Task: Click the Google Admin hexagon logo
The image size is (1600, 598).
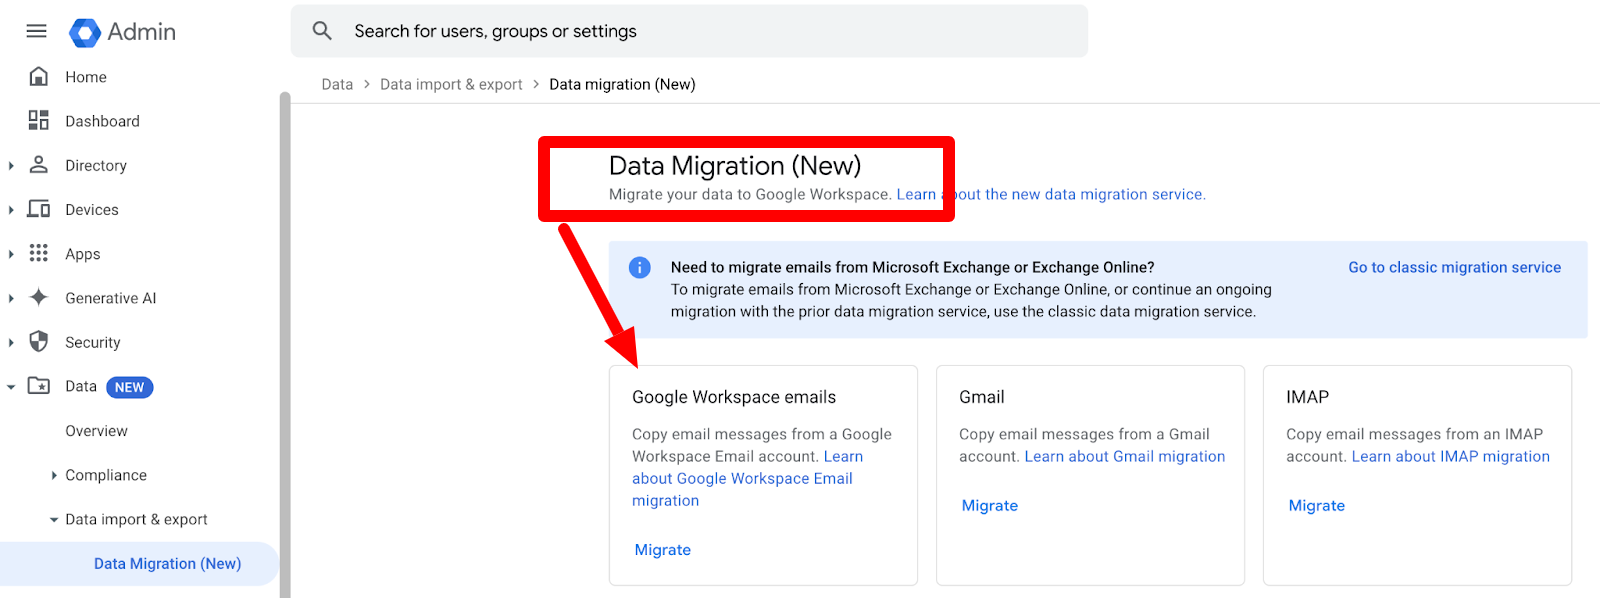Action: coord(85,33)
